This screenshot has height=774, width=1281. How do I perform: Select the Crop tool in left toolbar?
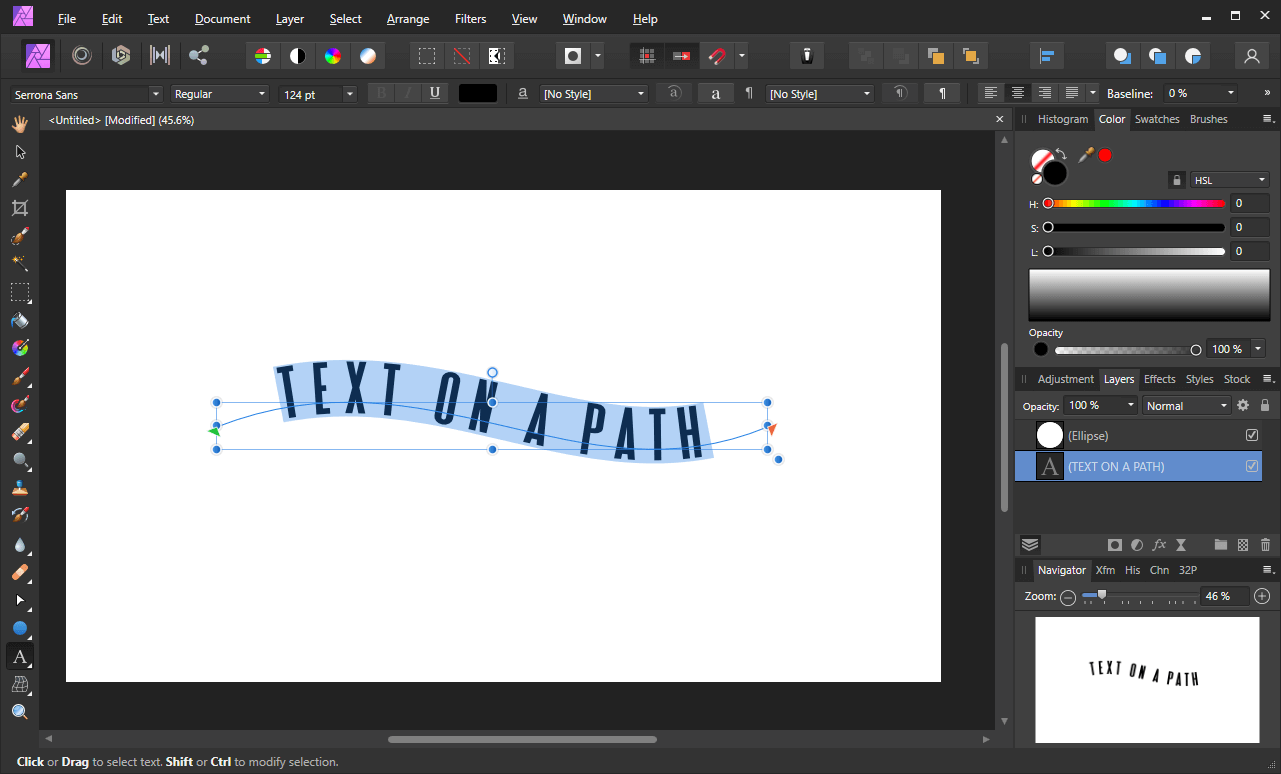coord(19,208)
